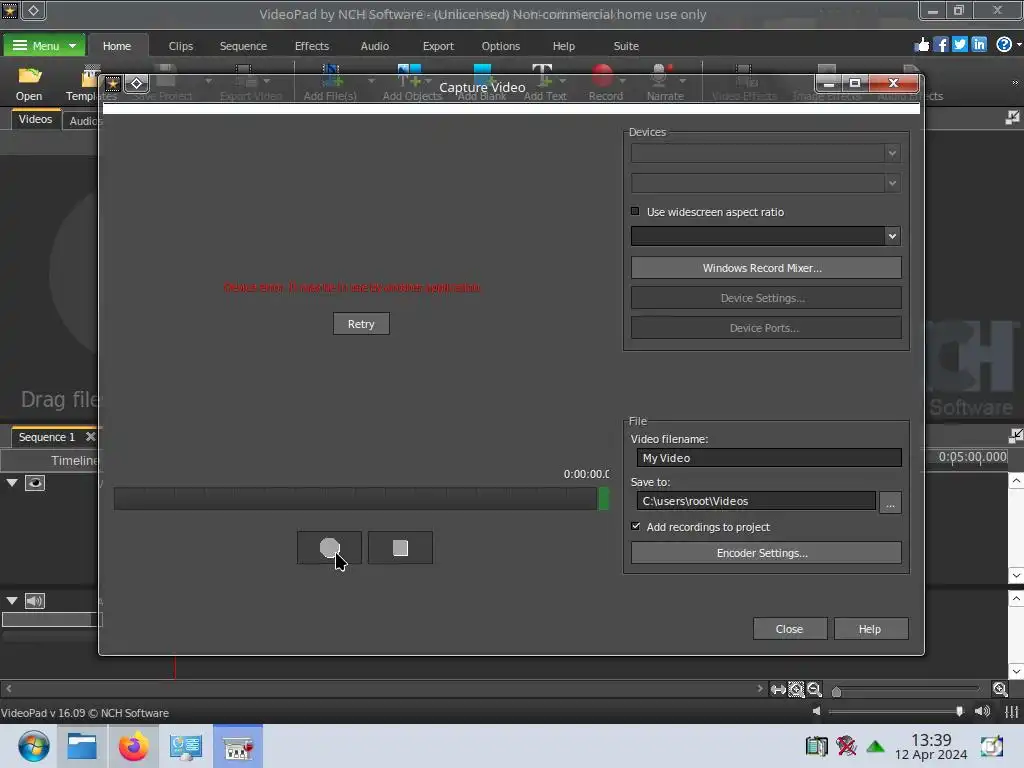The image size is (1024, 768).
Task: Click the loud speaker icon near volume
Action: pos(982,711)
